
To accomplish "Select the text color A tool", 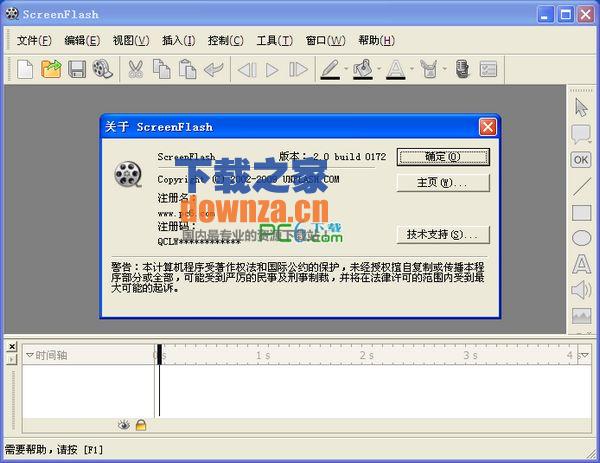I will (396, 69).
